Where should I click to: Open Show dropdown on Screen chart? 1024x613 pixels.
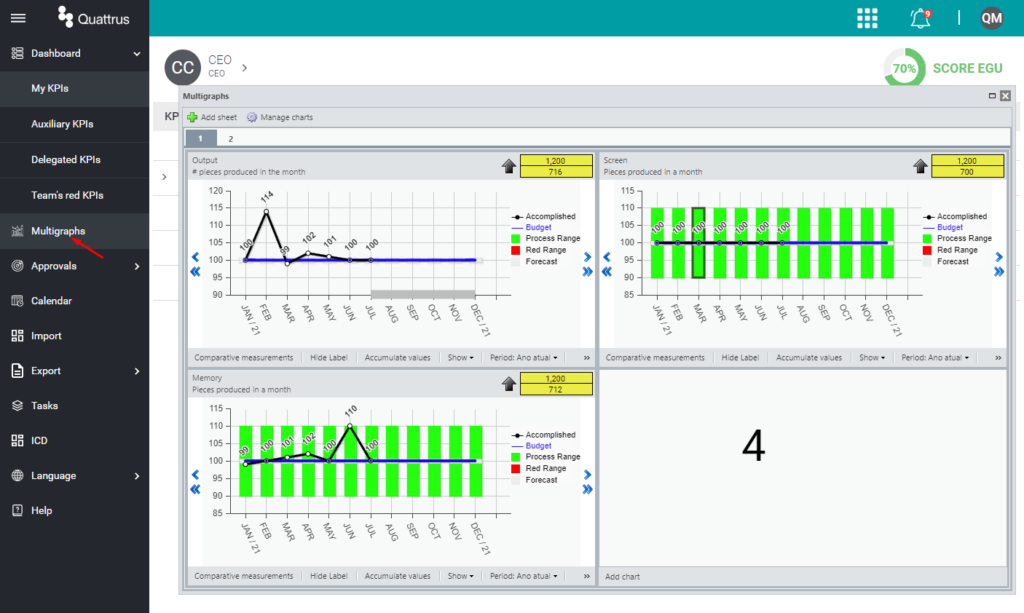click(872, 358)
